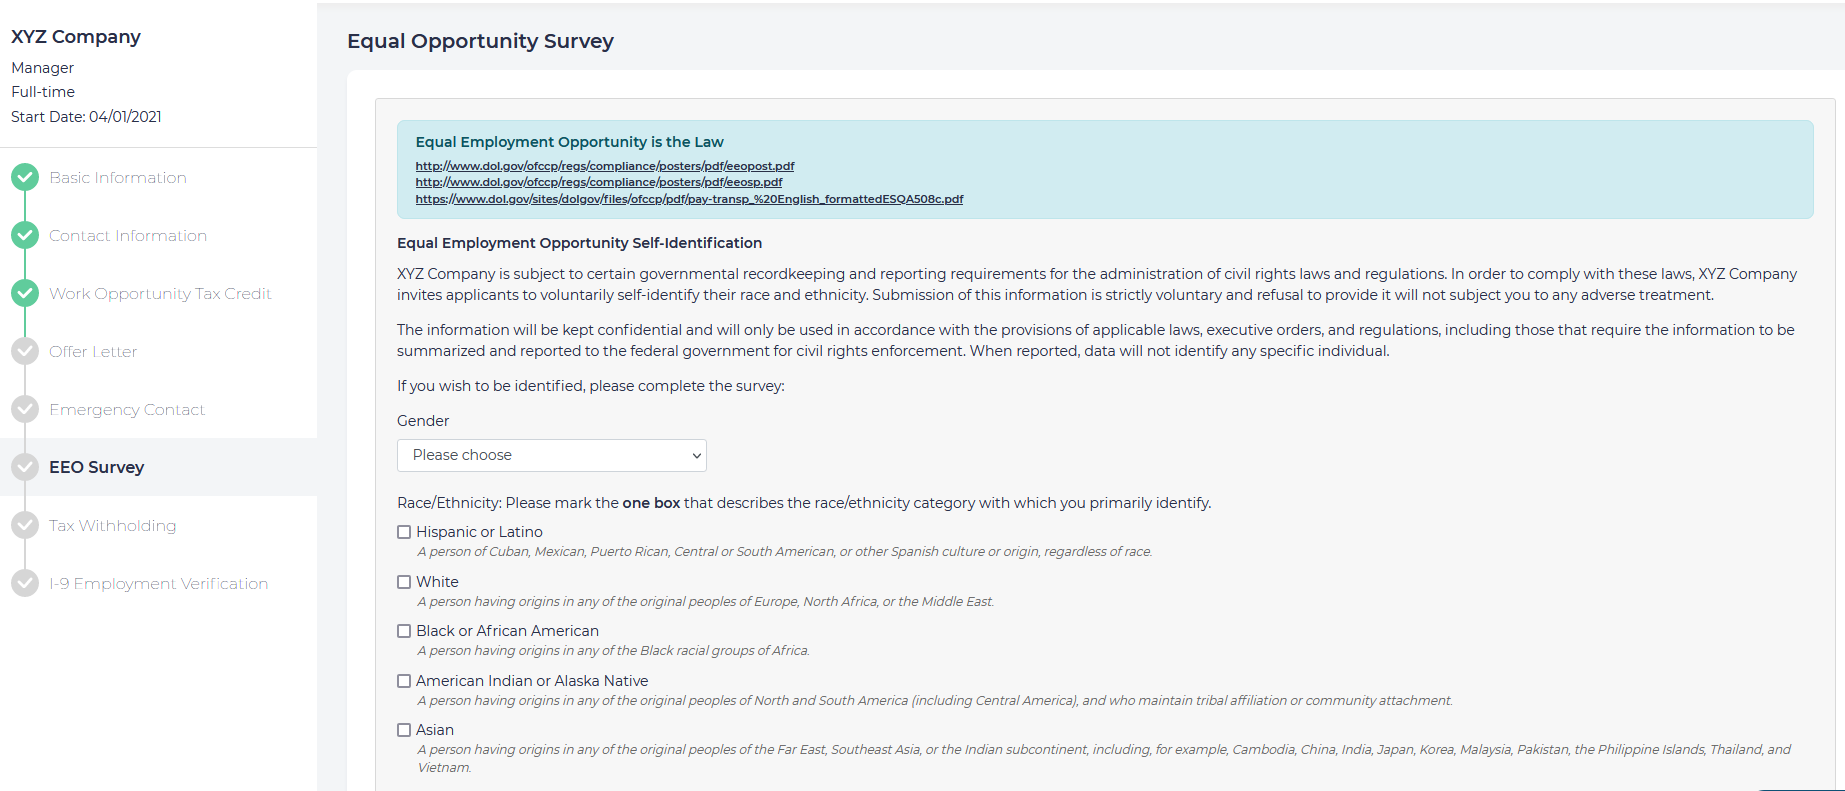Tick the White race checkbox
Image resolution: width=1845 pixels, height=791 pixels.
(404, 582)
